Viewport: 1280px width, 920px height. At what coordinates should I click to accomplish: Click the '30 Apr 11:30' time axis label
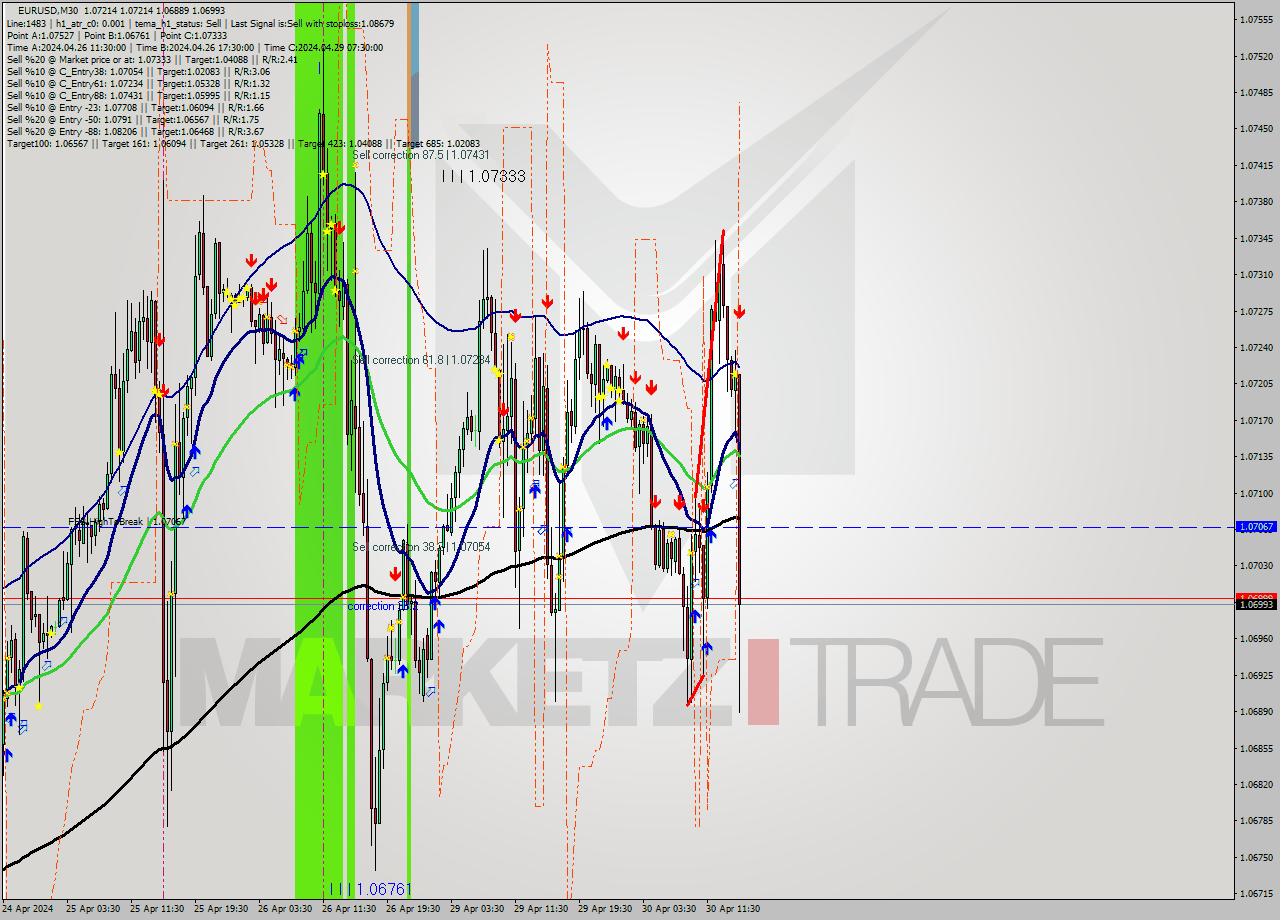[733, 909]
